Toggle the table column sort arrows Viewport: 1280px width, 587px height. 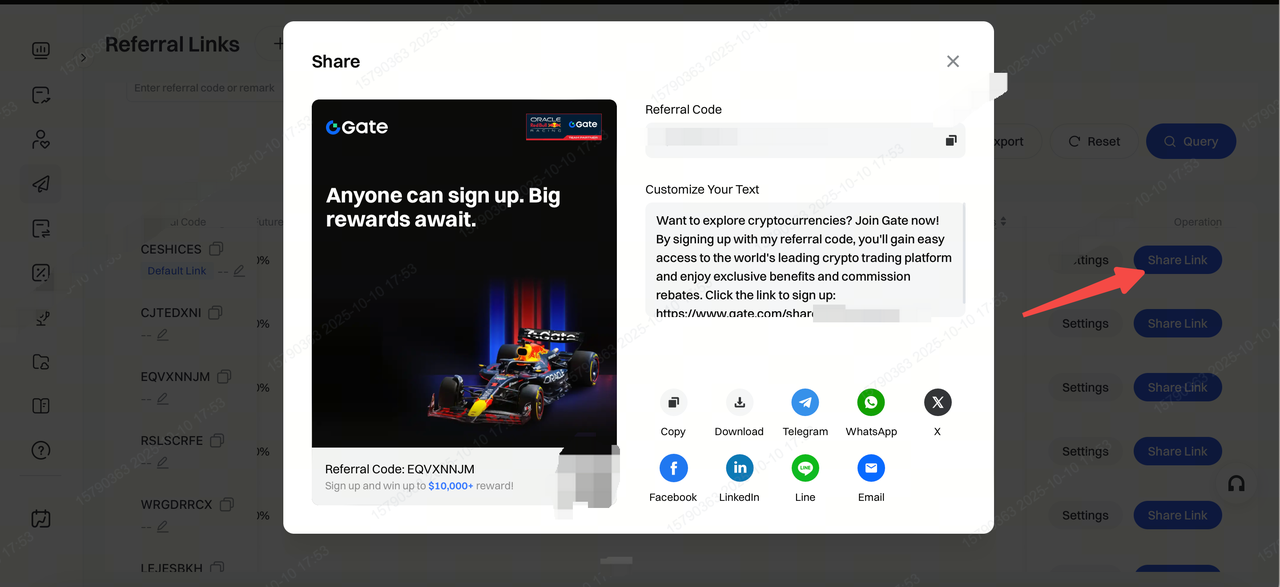[1003, 222]
